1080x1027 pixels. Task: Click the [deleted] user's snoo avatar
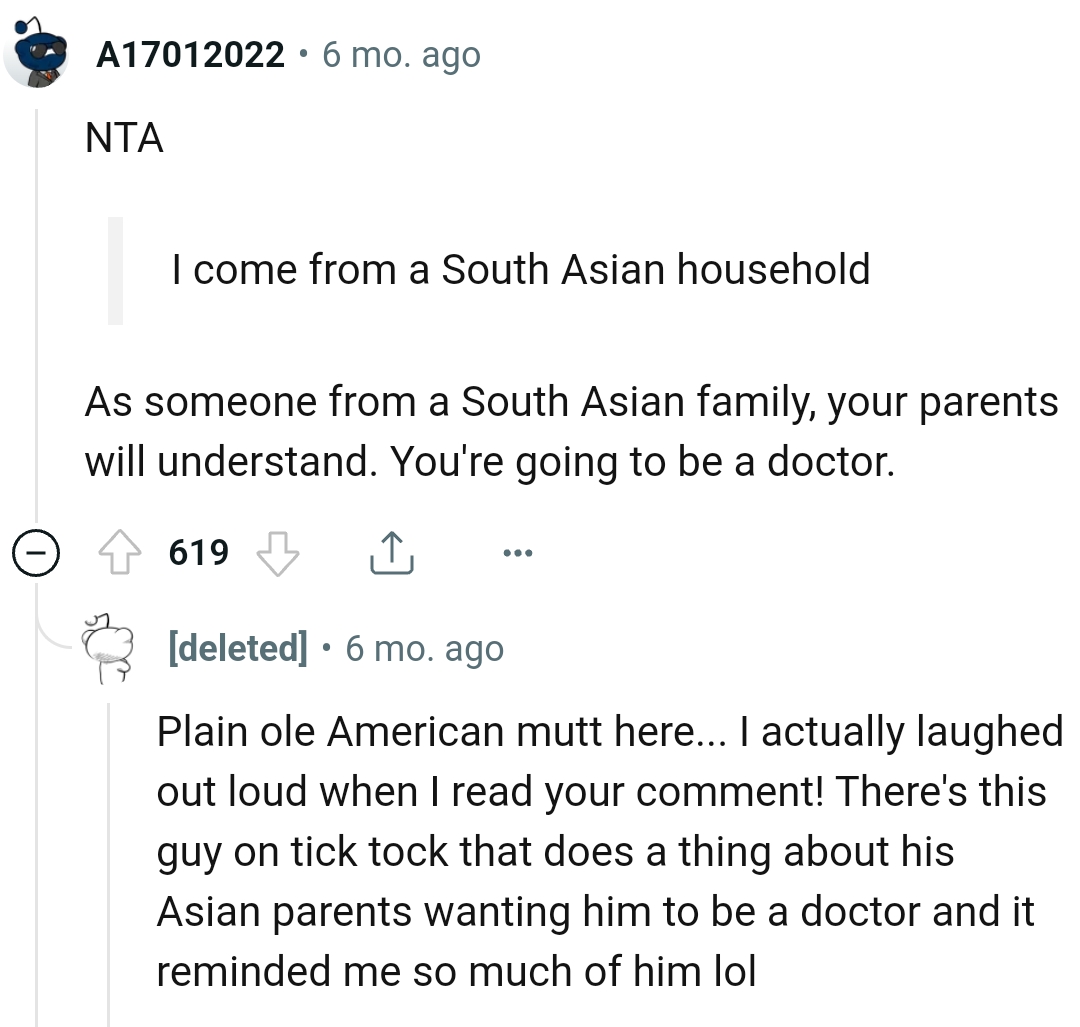pyautogui.click(x=108, y=647)
